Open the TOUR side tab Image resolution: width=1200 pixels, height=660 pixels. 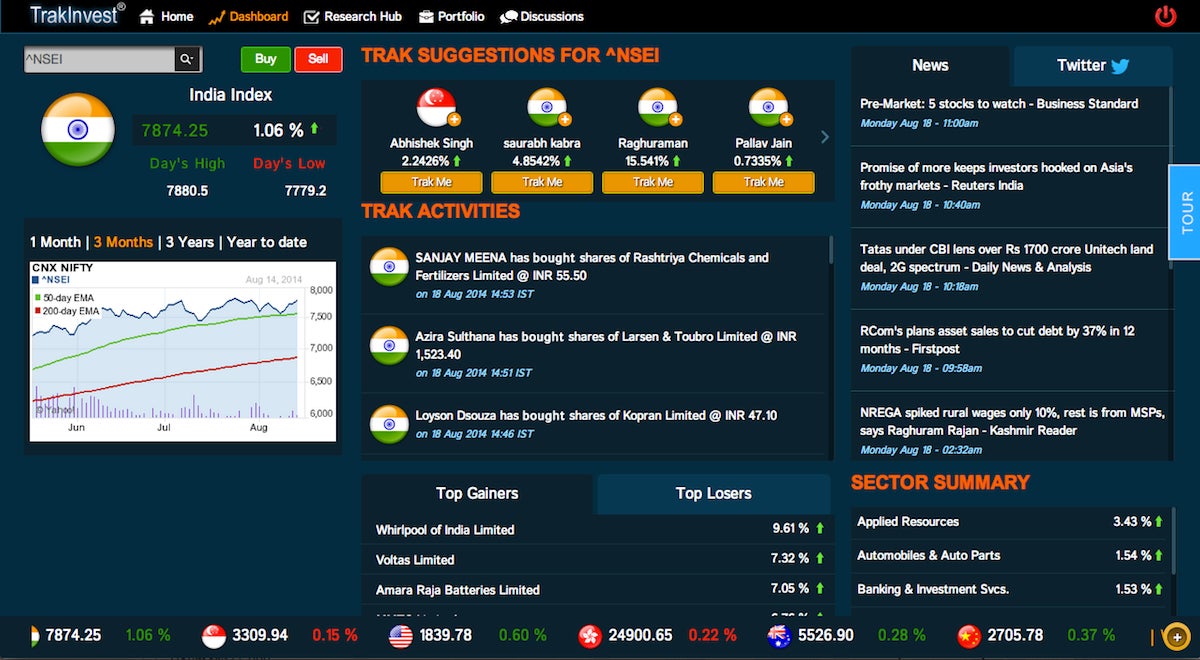point(1186,212)
